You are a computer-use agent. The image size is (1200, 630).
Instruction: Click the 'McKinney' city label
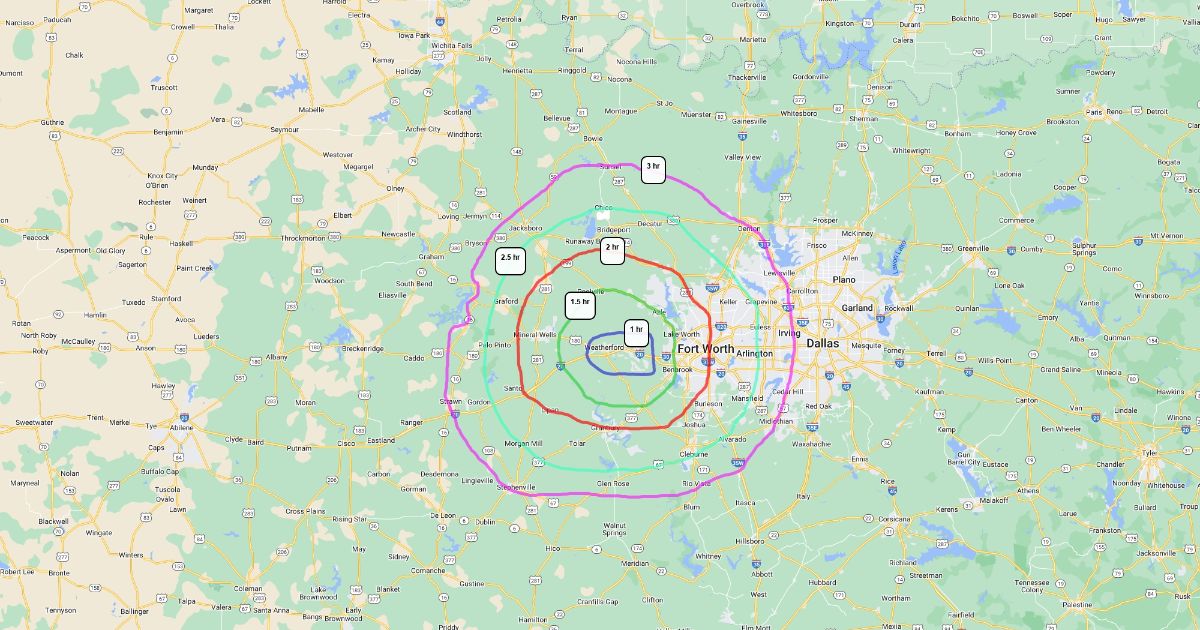(x=858, y=233)
